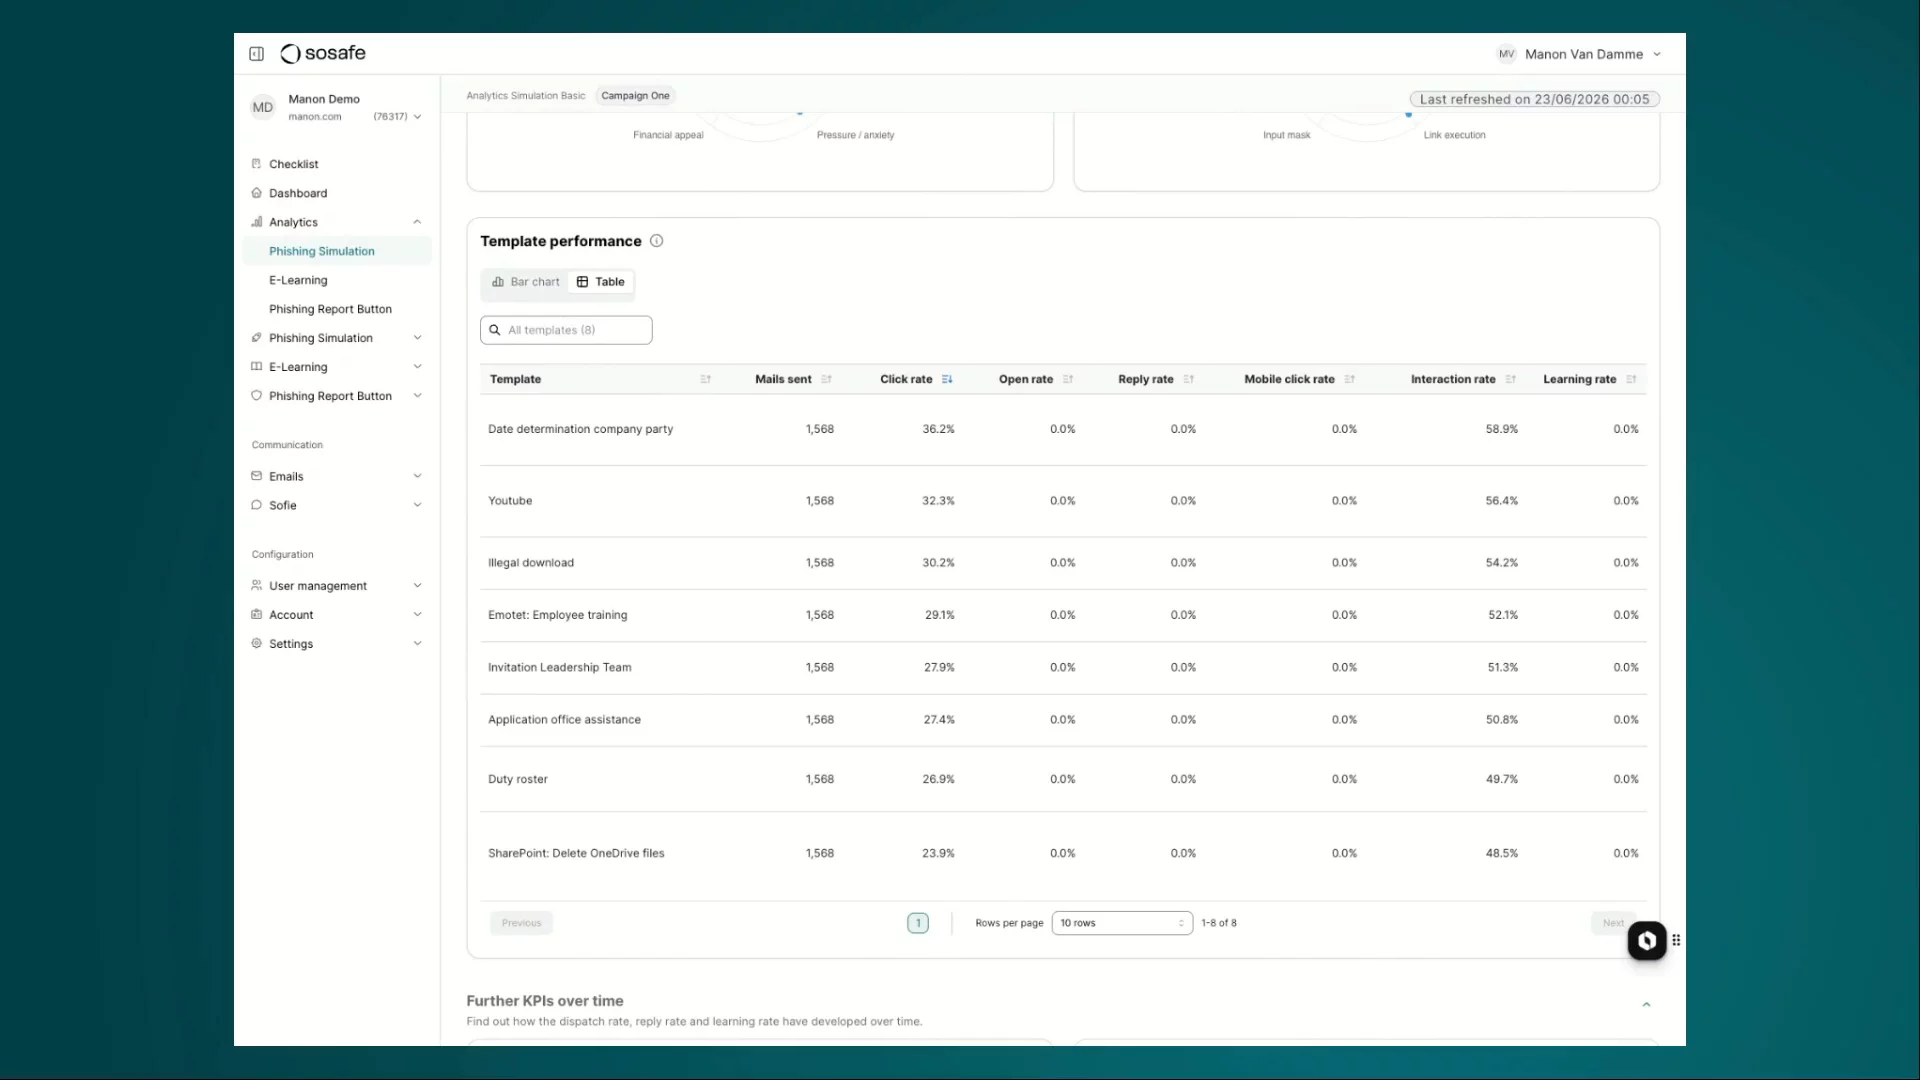This screenshot has width=1920, height=1080.
Task: Open the Rows per page dropdown
Action: coord(1122,923)
